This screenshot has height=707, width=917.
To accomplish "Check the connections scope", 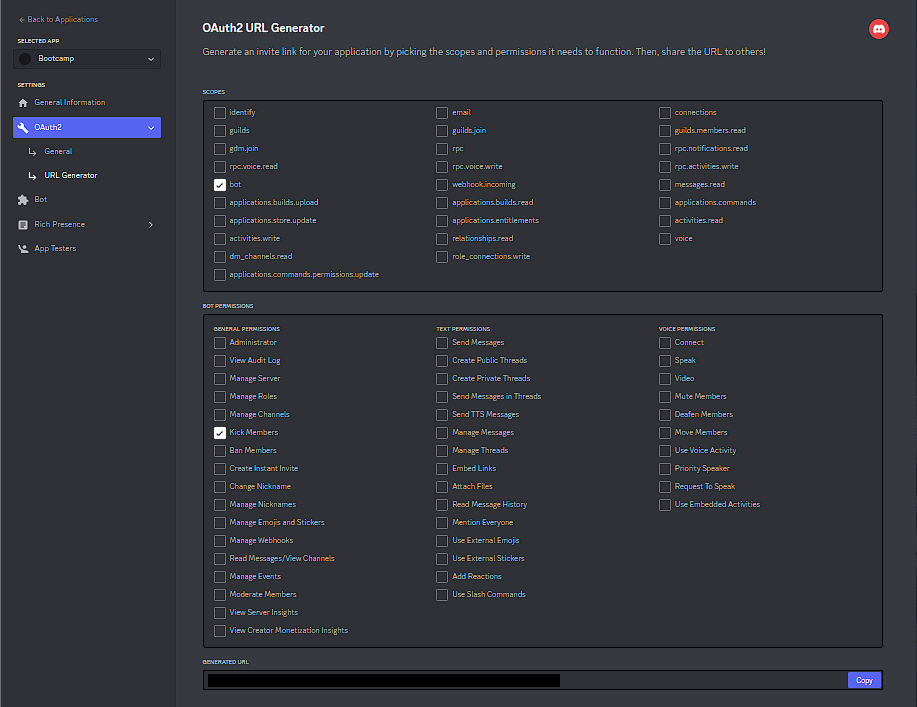I will (x=665, y=113).
